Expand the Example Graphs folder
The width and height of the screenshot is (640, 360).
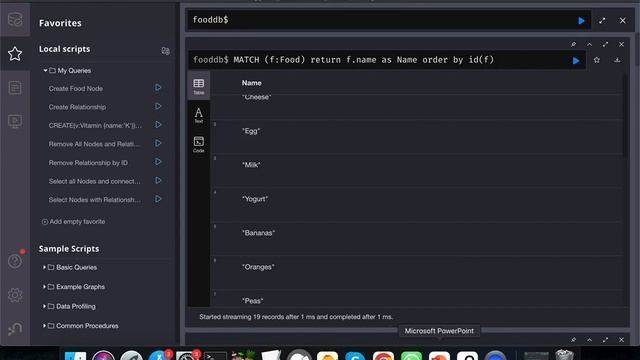coord(44,287)
